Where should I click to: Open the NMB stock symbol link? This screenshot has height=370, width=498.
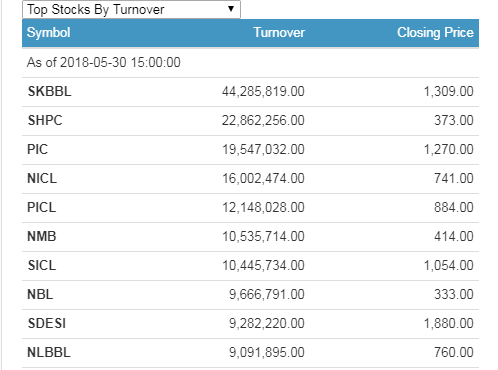(x=42, y=236)
